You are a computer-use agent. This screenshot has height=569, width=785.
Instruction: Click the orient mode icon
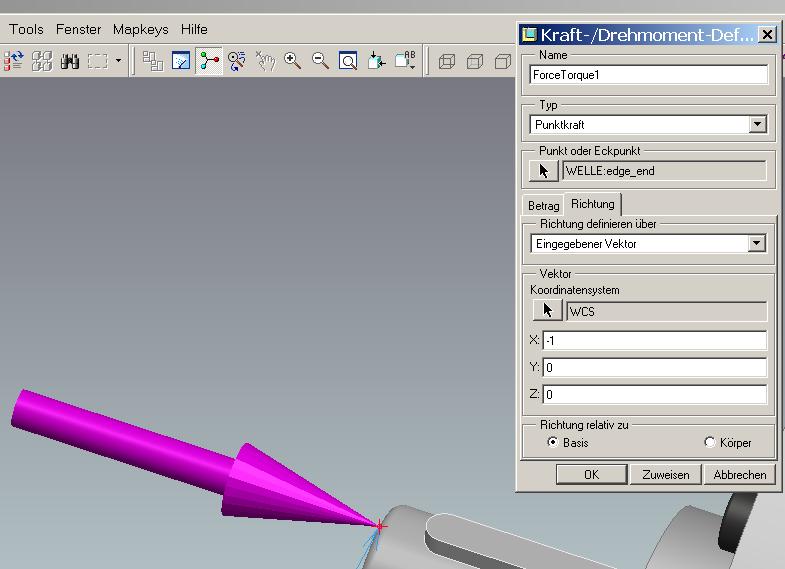(x=236, y=61)
